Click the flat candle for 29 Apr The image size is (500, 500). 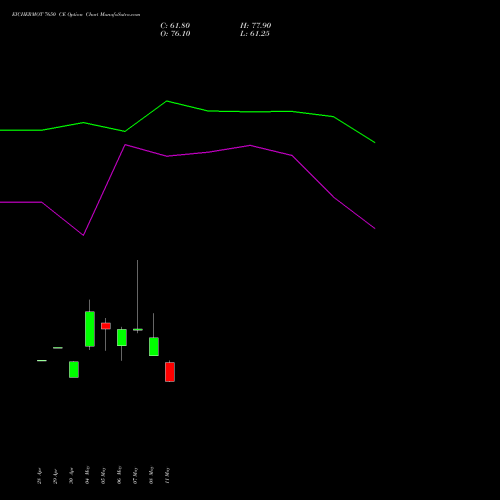coord(58,348)
